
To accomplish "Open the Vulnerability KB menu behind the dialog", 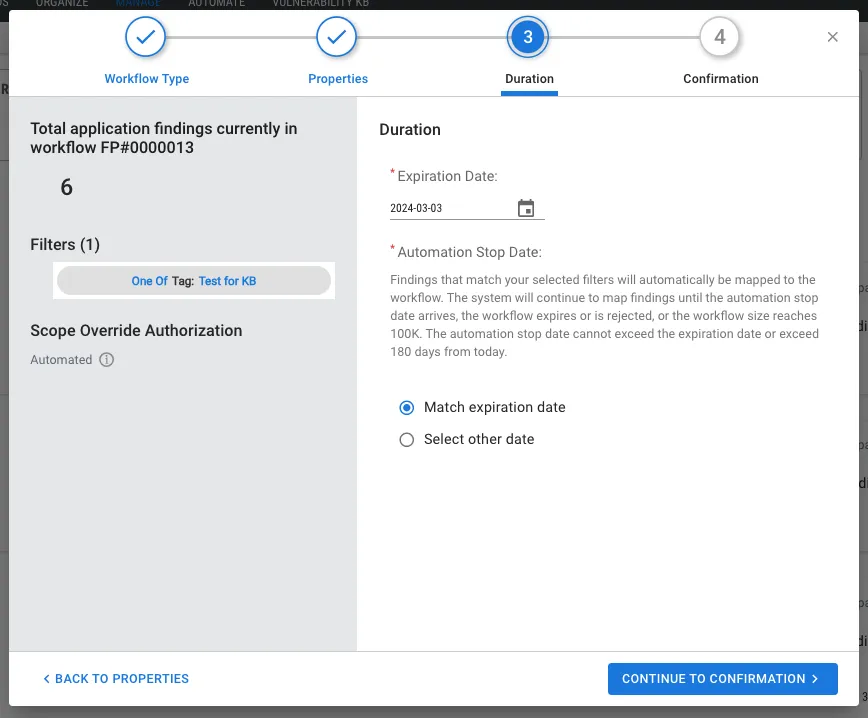I will (x=321, y=4).
